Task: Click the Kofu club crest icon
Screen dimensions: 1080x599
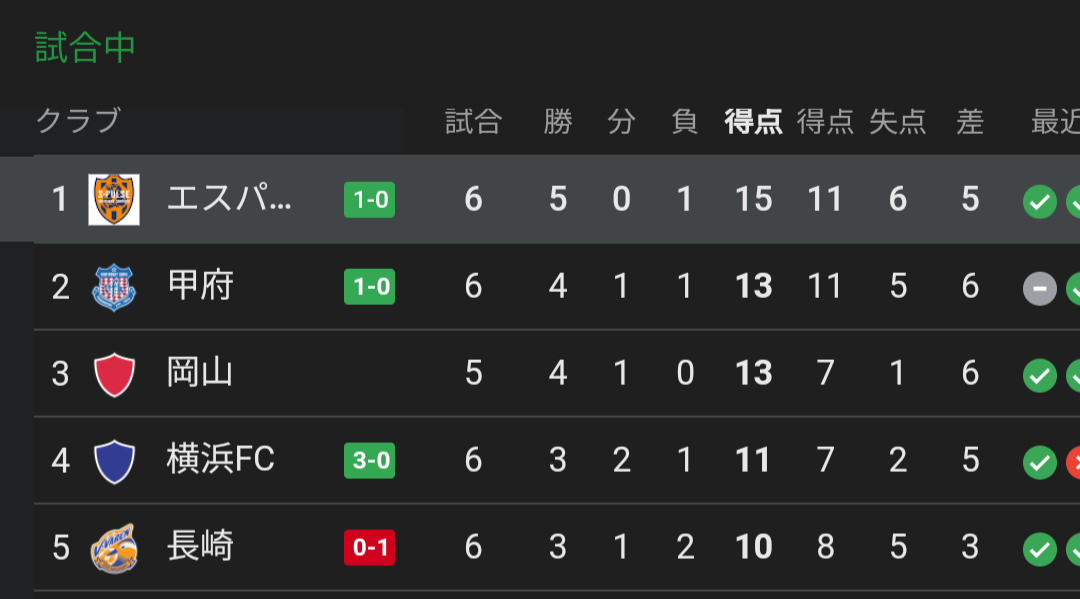Action: tap(114, 287)
